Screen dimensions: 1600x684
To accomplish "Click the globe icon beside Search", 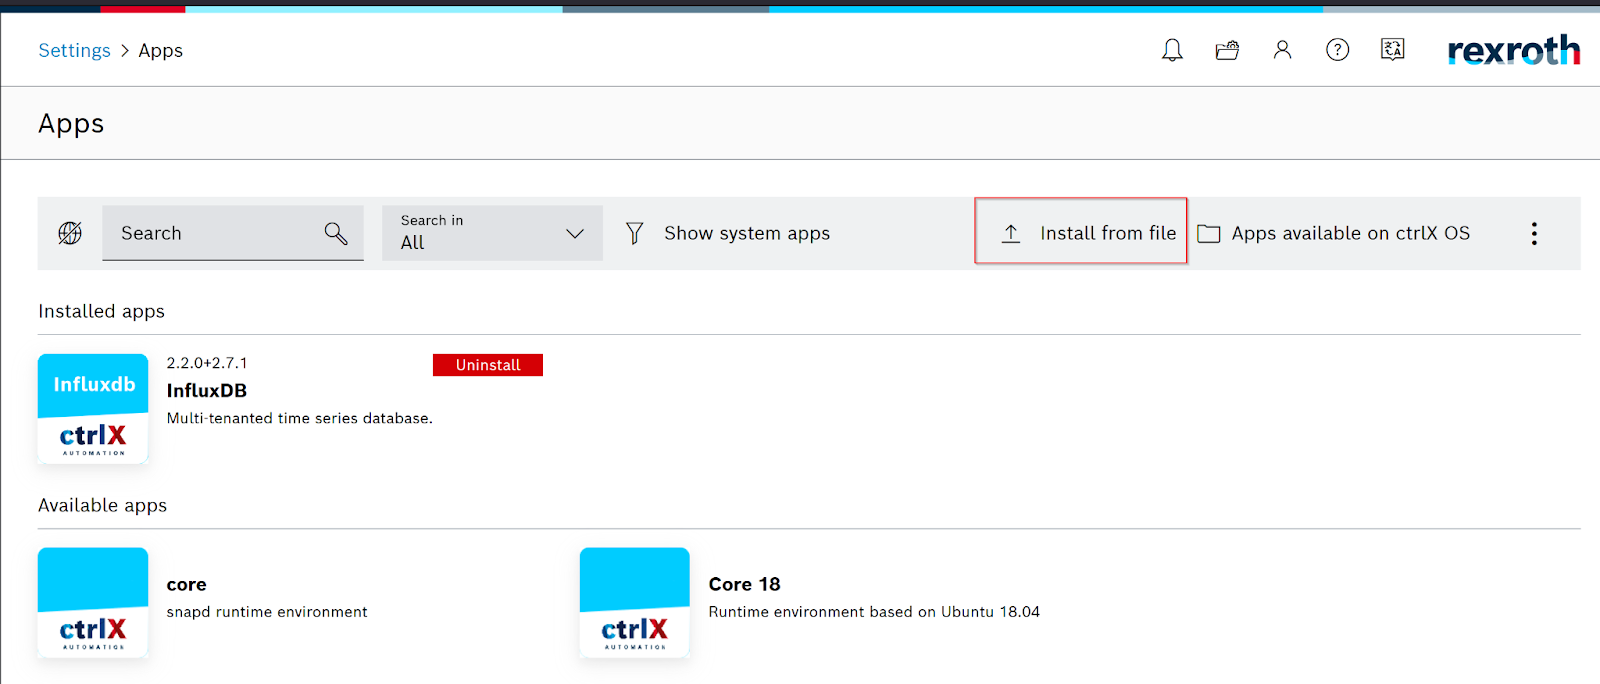I will 70,233.
